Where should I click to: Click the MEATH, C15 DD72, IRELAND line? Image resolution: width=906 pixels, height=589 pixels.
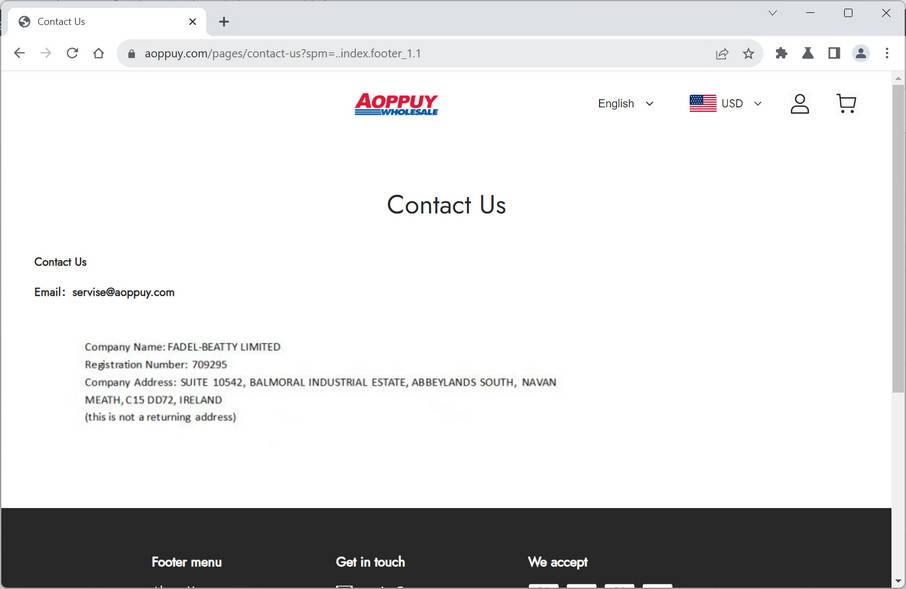[153, 399]
